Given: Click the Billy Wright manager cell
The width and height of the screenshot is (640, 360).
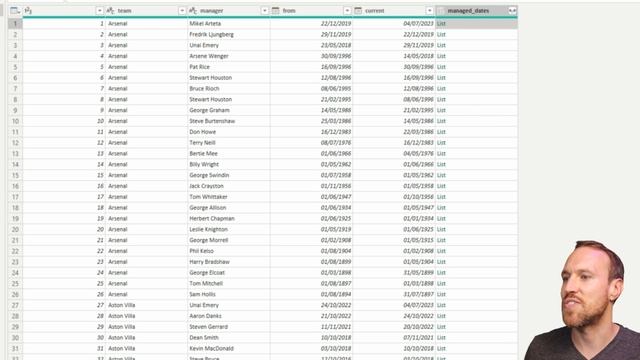Looking at the screenshot, I should click(x=229, y=164).
